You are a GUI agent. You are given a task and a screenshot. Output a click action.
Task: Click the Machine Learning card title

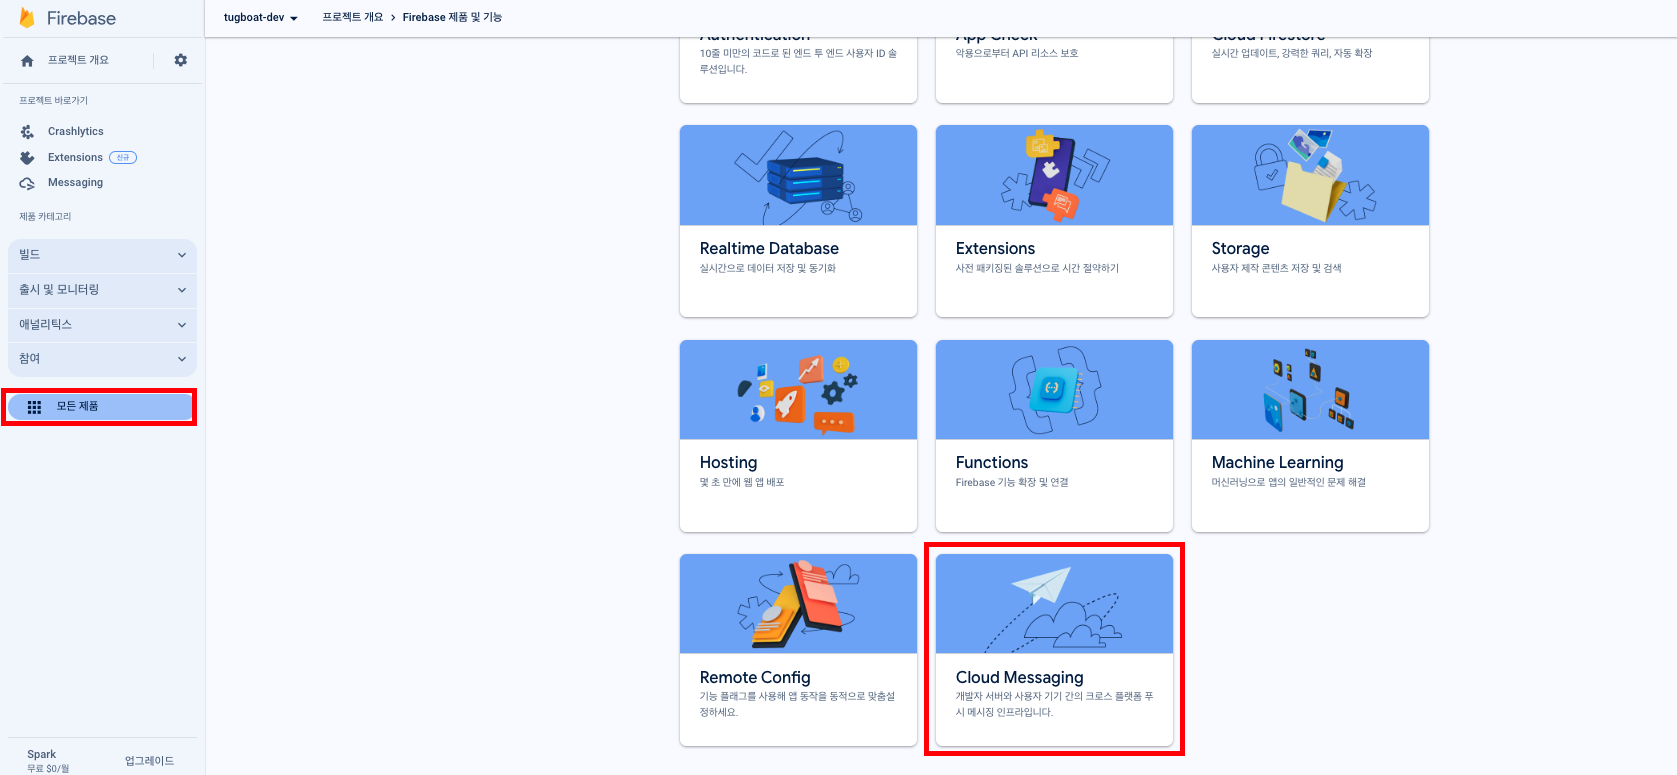(x=1277, y=462)
